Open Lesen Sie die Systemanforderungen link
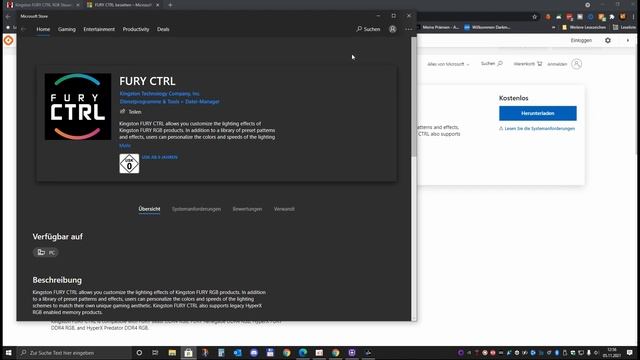The width and height of the screenshot is (640, 360). pyautogui.click(x=537, y=129)
